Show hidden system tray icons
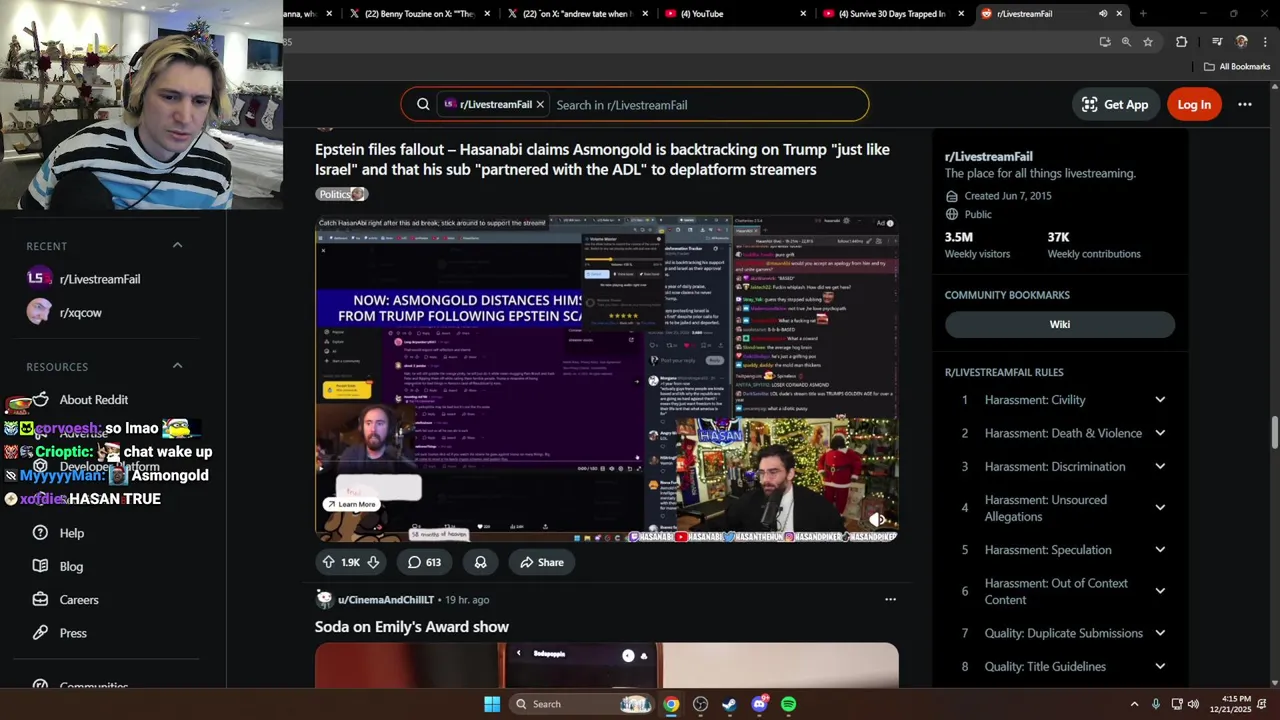The height and width of the screenshot is (720, 1280). tap(1134, 704)
